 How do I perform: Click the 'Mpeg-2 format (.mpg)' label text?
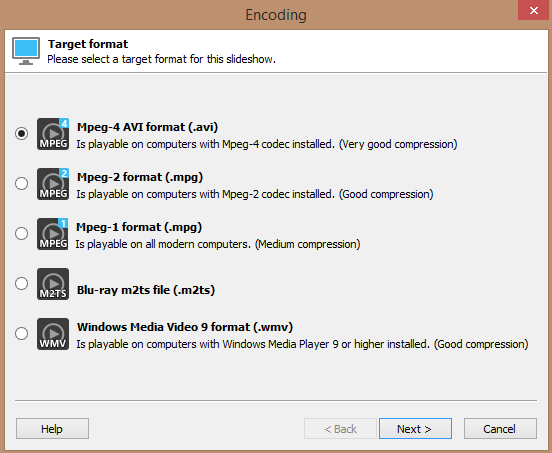140,177
